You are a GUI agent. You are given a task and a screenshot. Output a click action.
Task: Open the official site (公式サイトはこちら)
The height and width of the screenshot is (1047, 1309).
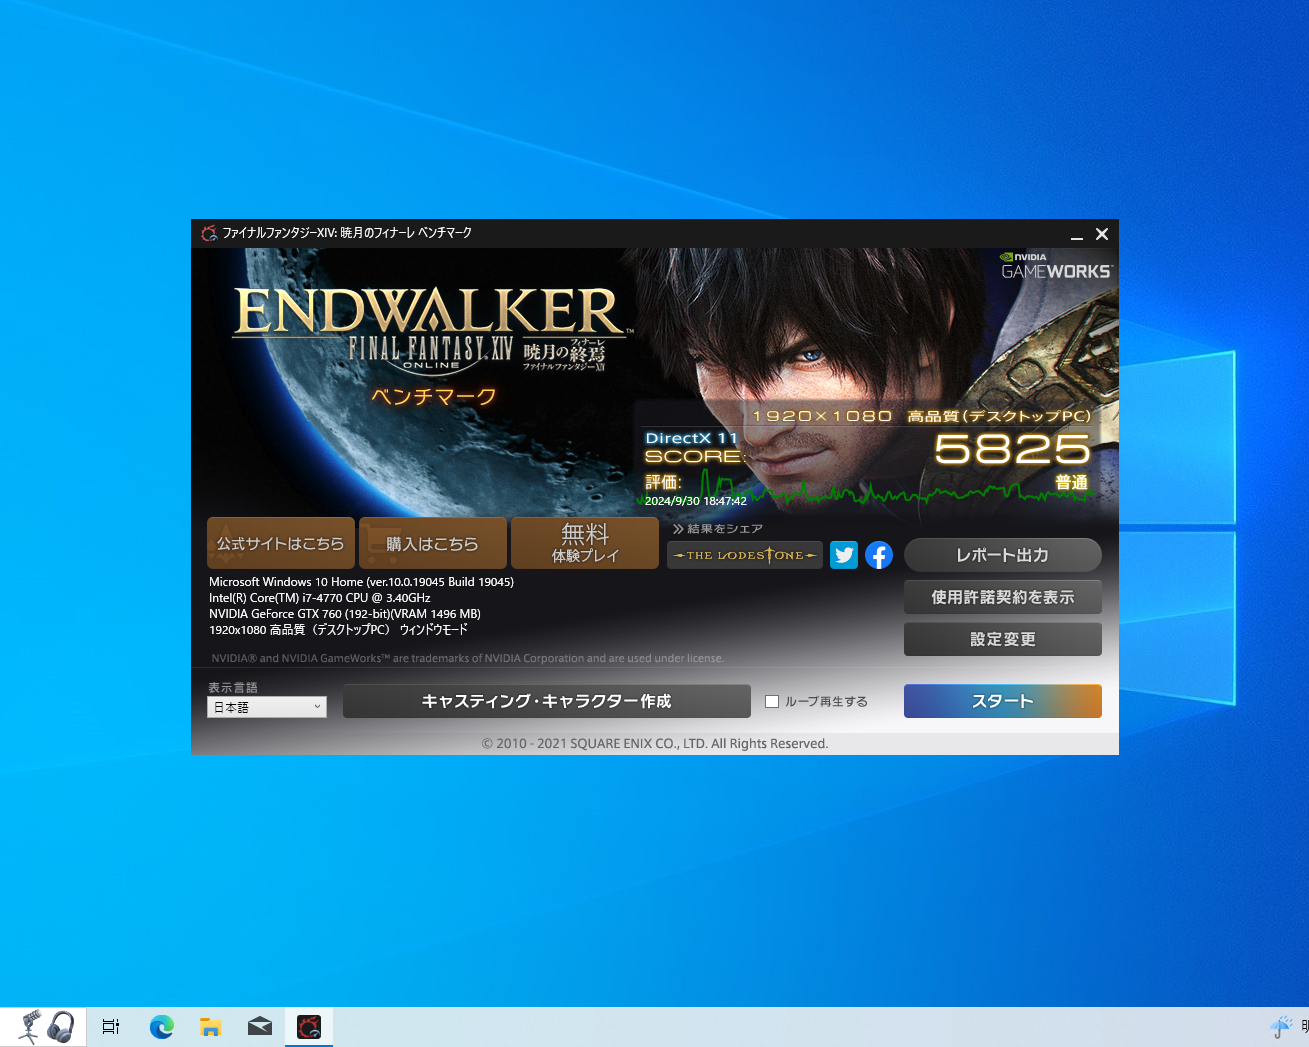[x=281, y=543]
